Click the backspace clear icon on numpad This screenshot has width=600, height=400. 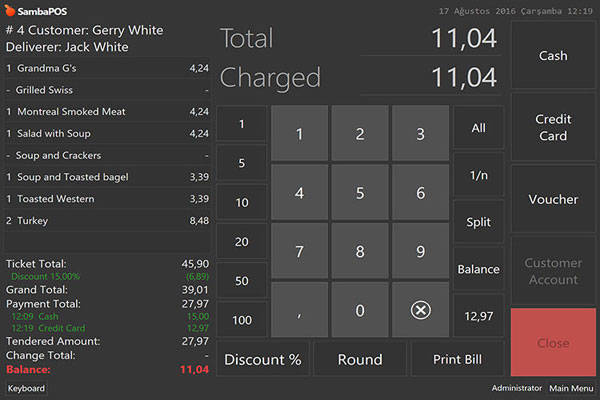(420, 310)
